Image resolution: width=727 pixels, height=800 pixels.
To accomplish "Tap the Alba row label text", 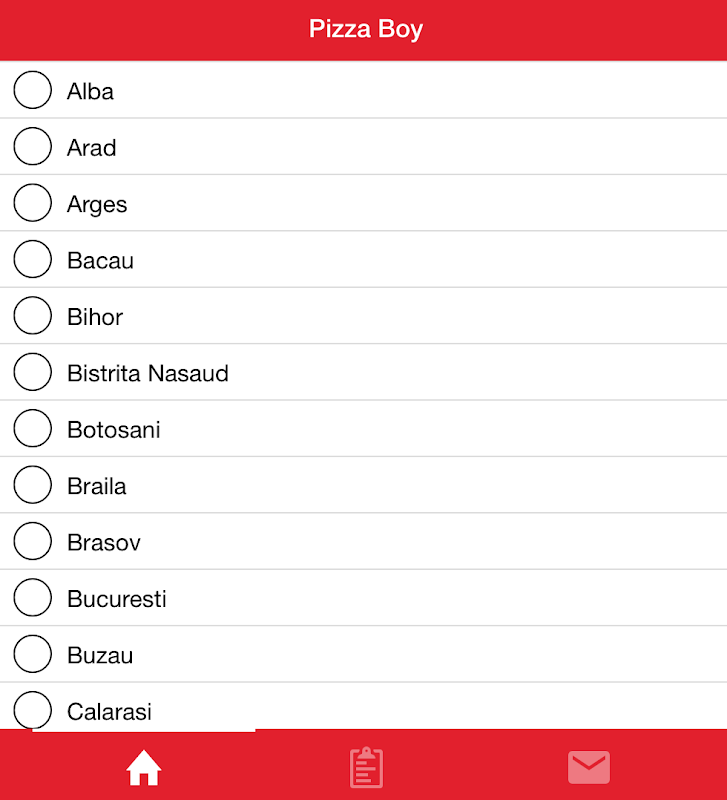I will [x=90, y=91].
